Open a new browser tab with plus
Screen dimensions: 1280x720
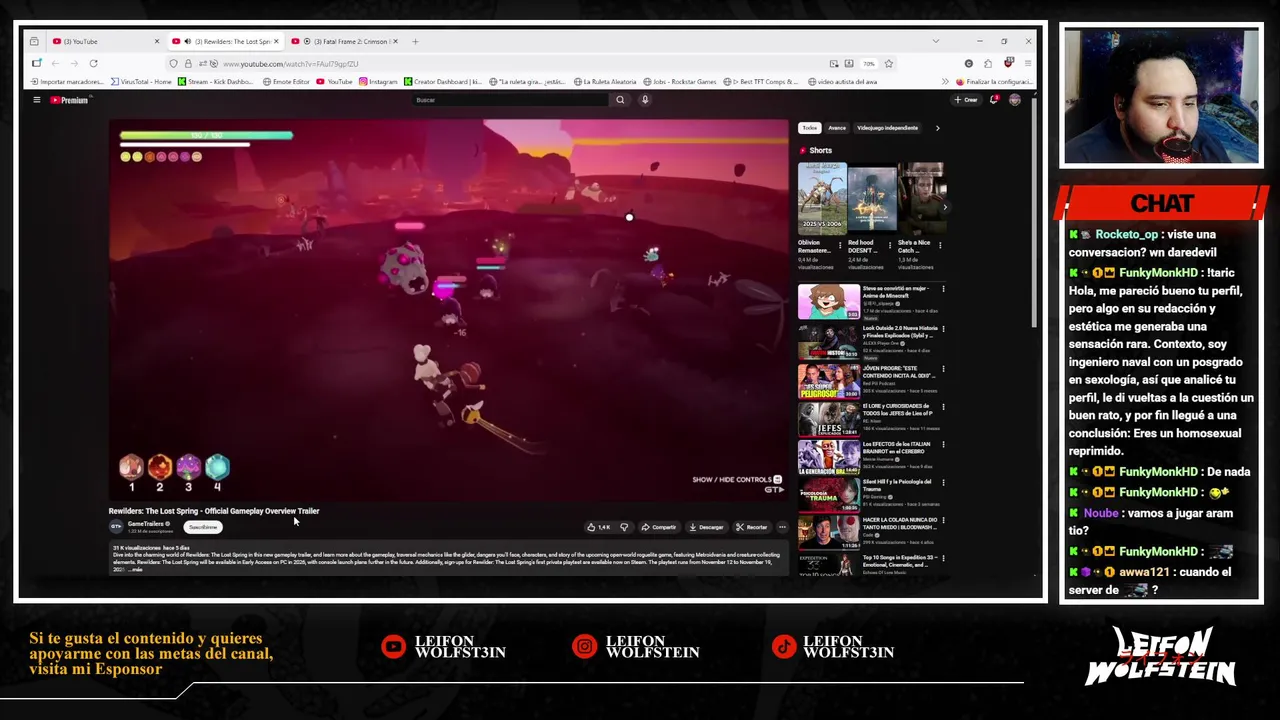click(x=416, y=41)
